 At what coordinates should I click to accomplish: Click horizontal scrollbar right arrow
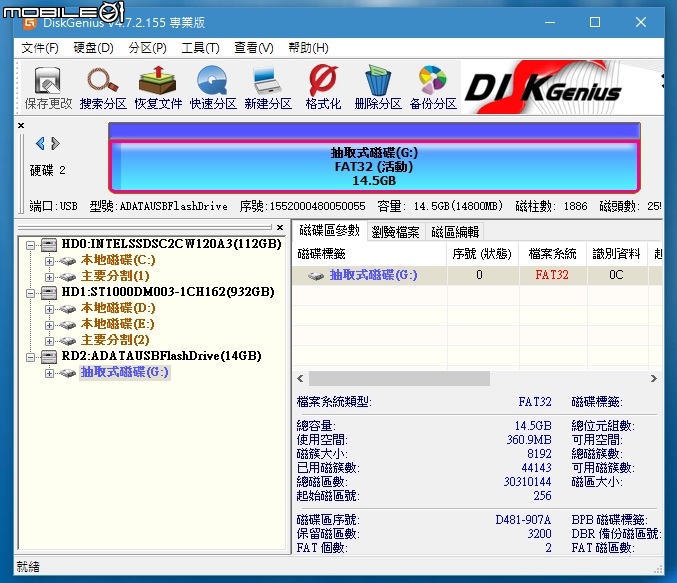click(x=654, y=379)
